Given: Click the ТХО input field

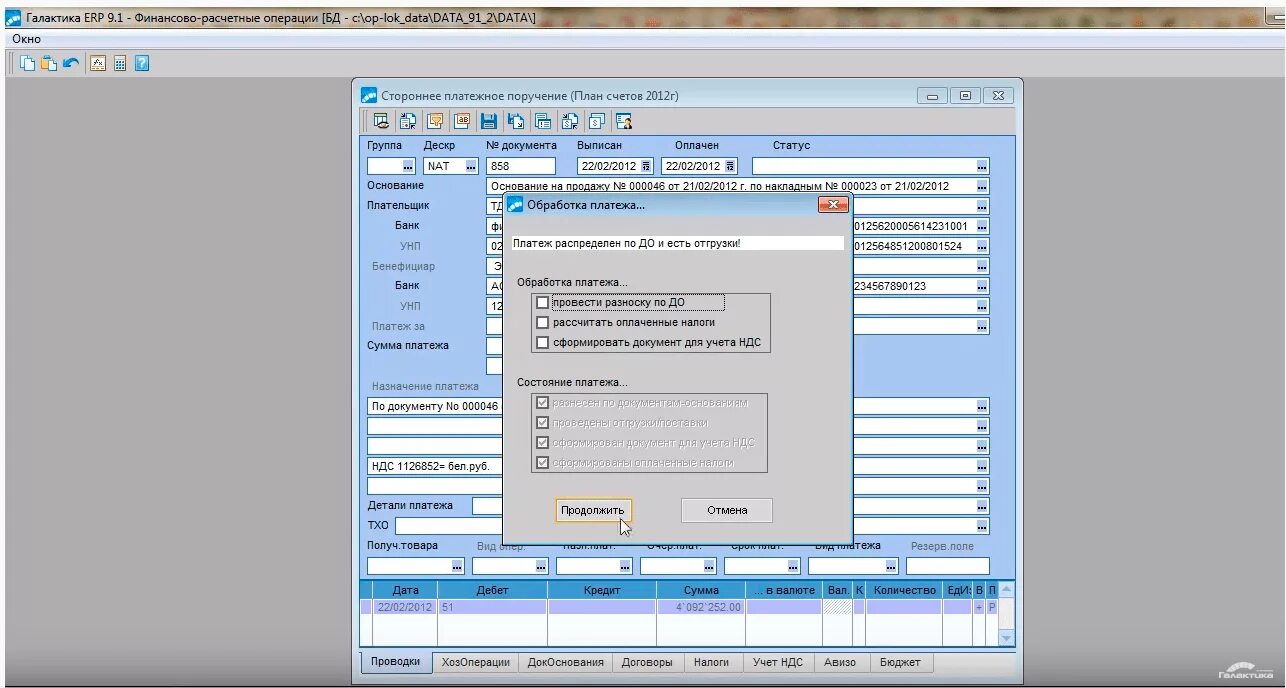Looking at the screenshot, I should click(449, 526).
